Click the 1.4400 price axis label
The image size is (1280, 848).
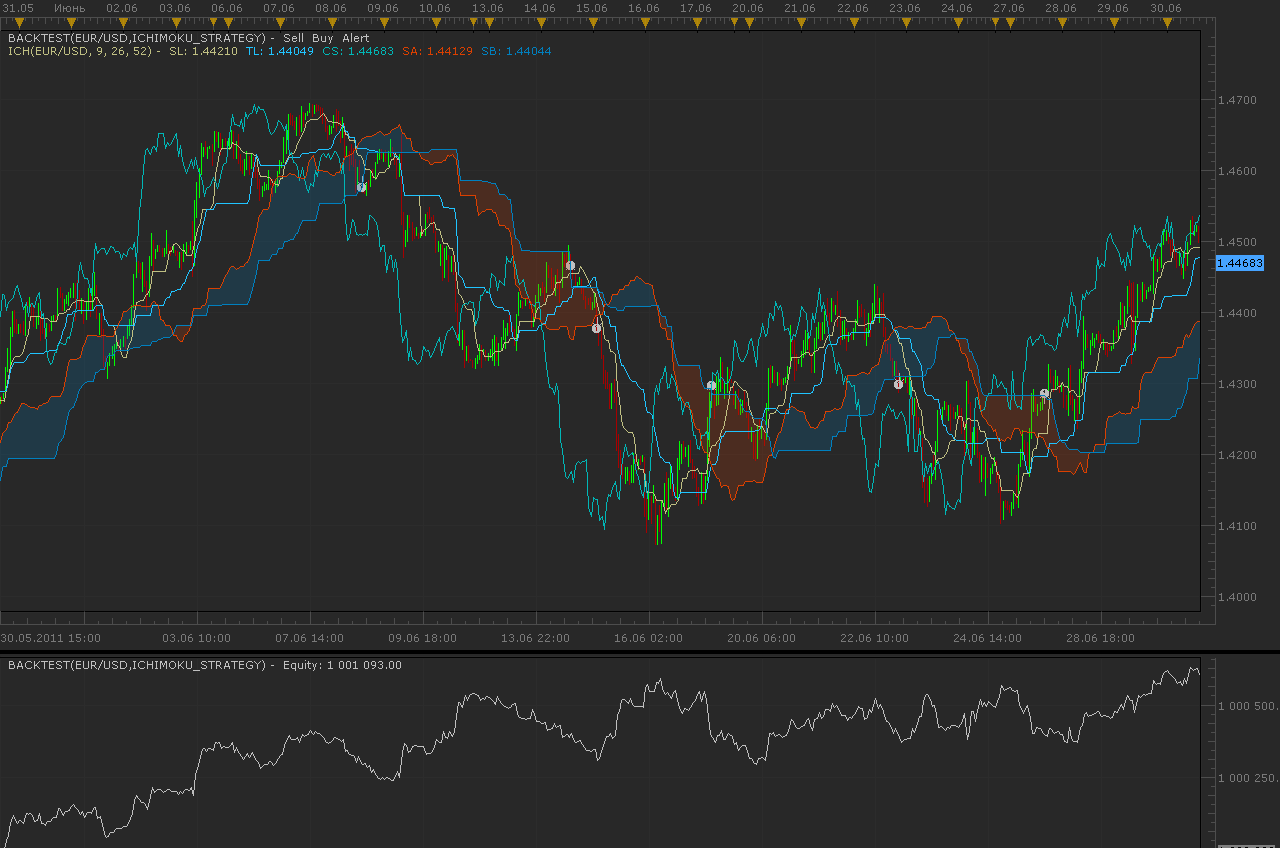(1237, 314)
